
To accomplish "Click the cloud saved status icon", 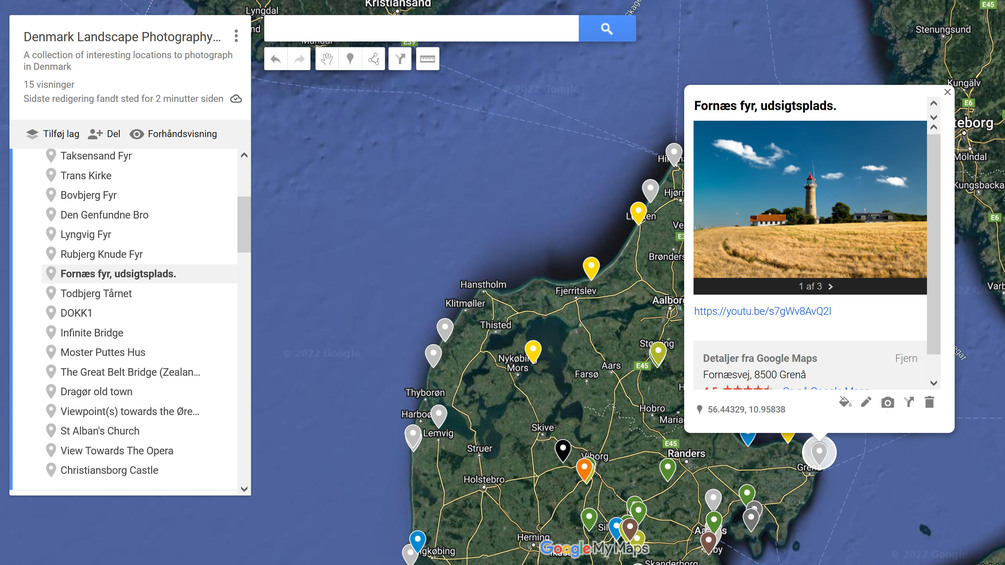I will pyautogui.click(x=236, y=99).
